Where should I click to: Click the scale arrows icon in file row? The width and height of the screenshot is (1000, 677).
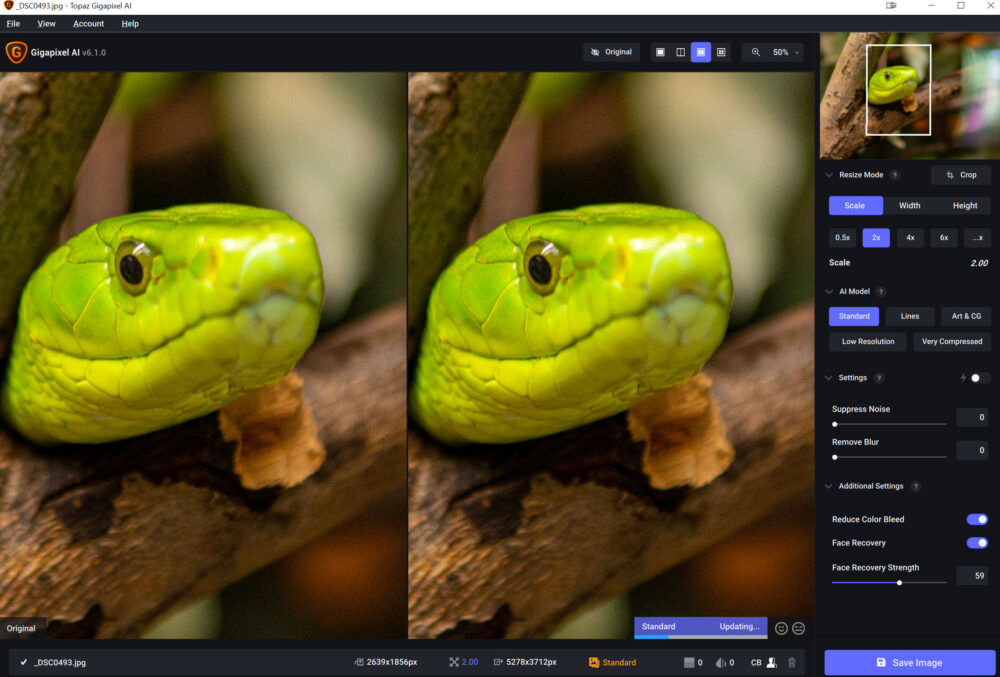coord(453,662)
